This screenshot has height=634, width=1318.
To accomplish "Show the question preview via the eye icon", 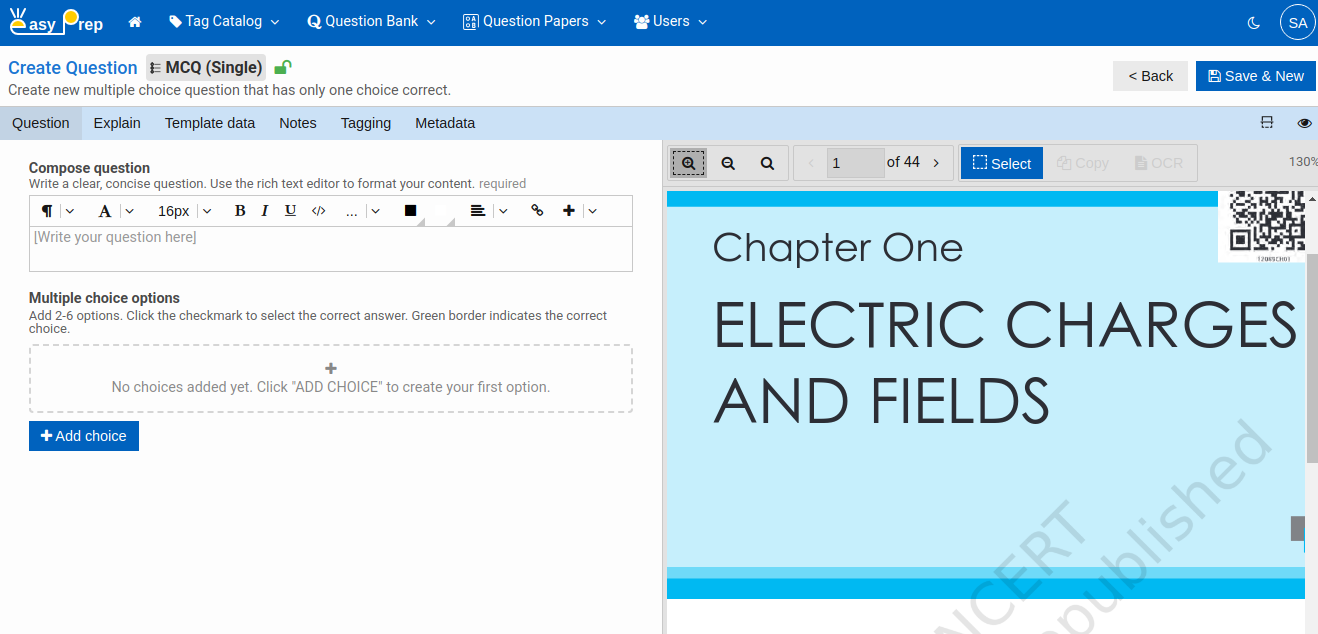I will click(1304, 123).
